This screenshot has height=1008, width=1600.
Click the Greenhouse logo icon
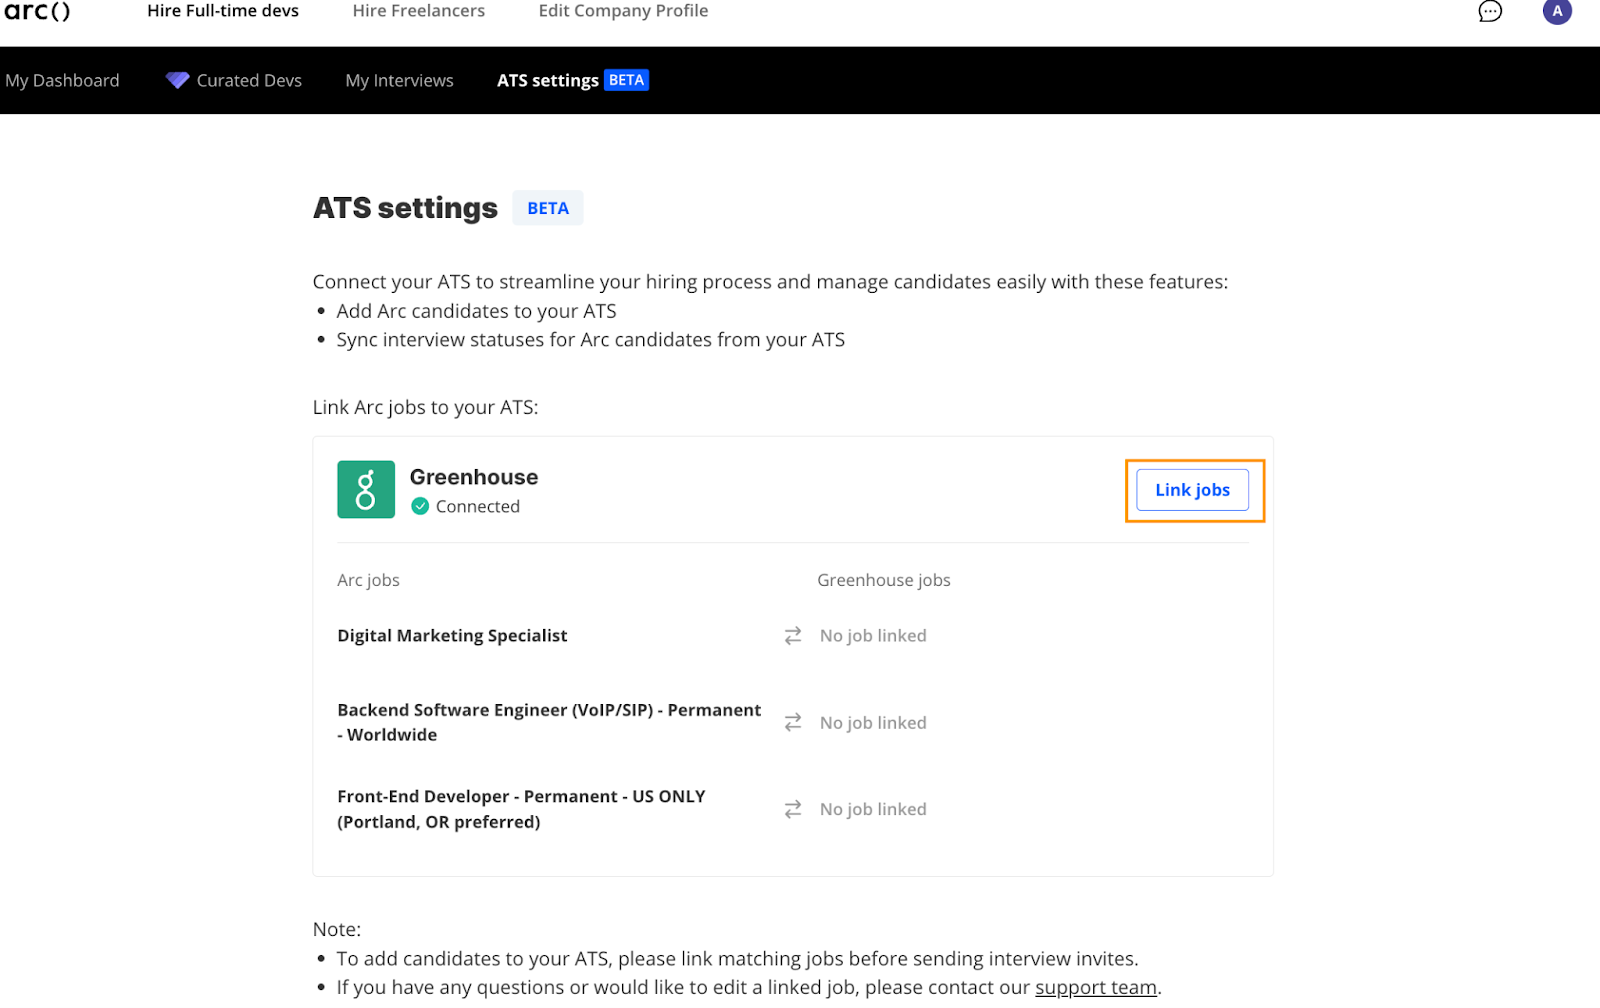(366, 489)
